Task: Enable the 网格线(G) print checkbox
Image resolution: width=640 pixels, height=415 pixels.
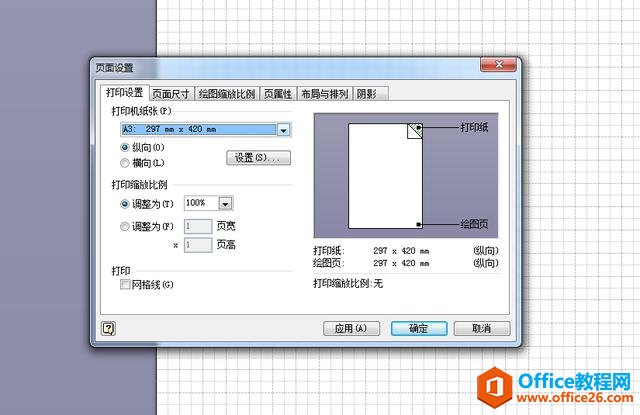Action: coord(125,284)
